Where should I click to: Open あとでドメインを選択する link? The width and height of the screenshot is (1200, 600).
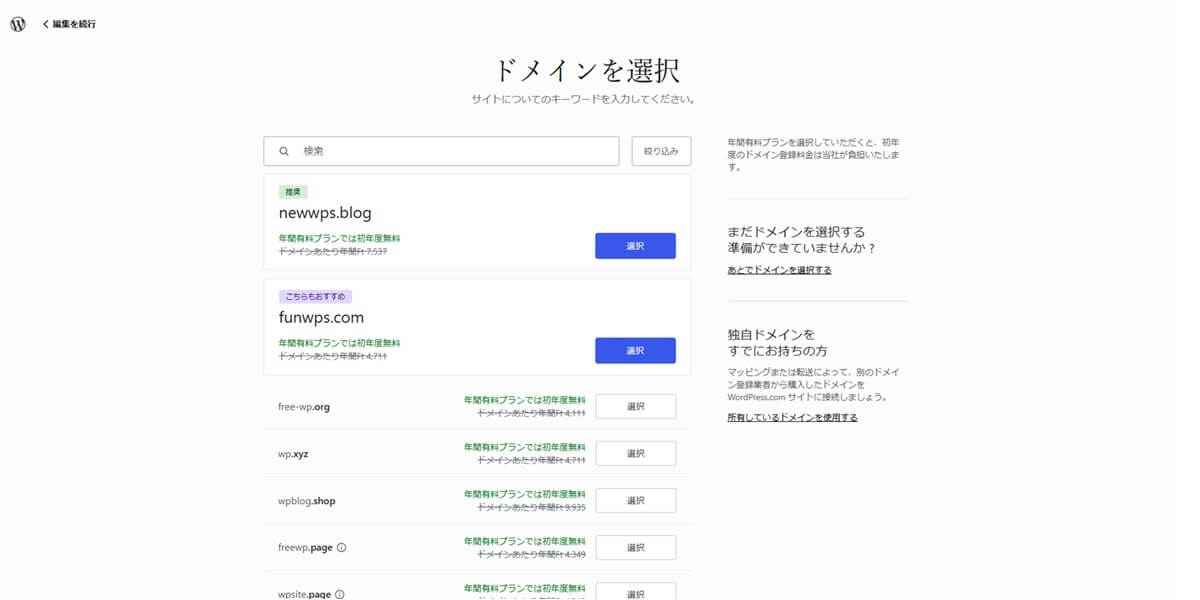click(779, 270)
